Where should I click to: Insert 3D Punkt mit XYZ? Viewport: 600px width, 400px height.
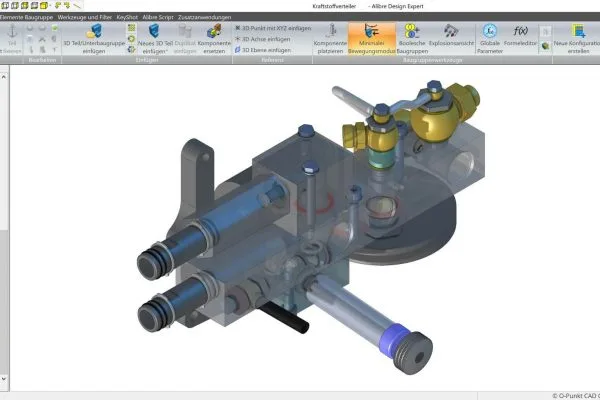(x=273, y=28)
